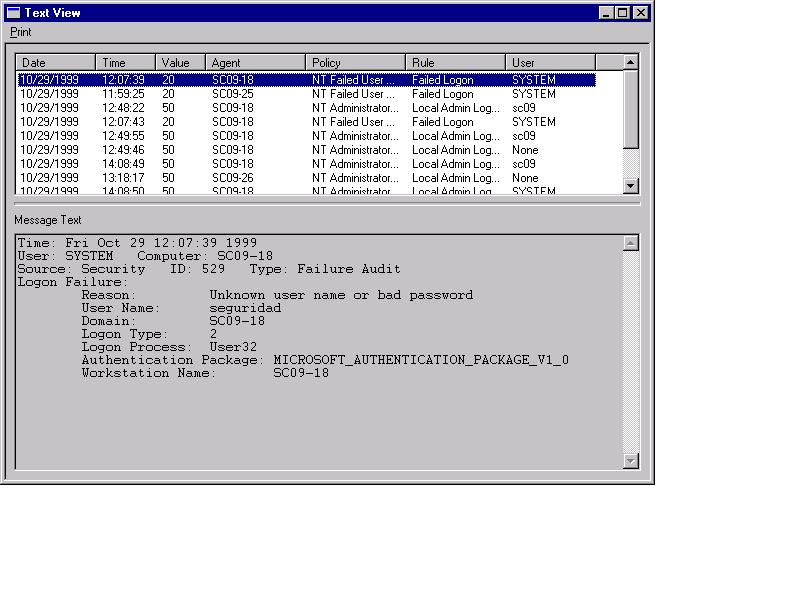Click the Value column header
Image resolution: width=800 pixels, height=600 pixels.
coord(180,63)
